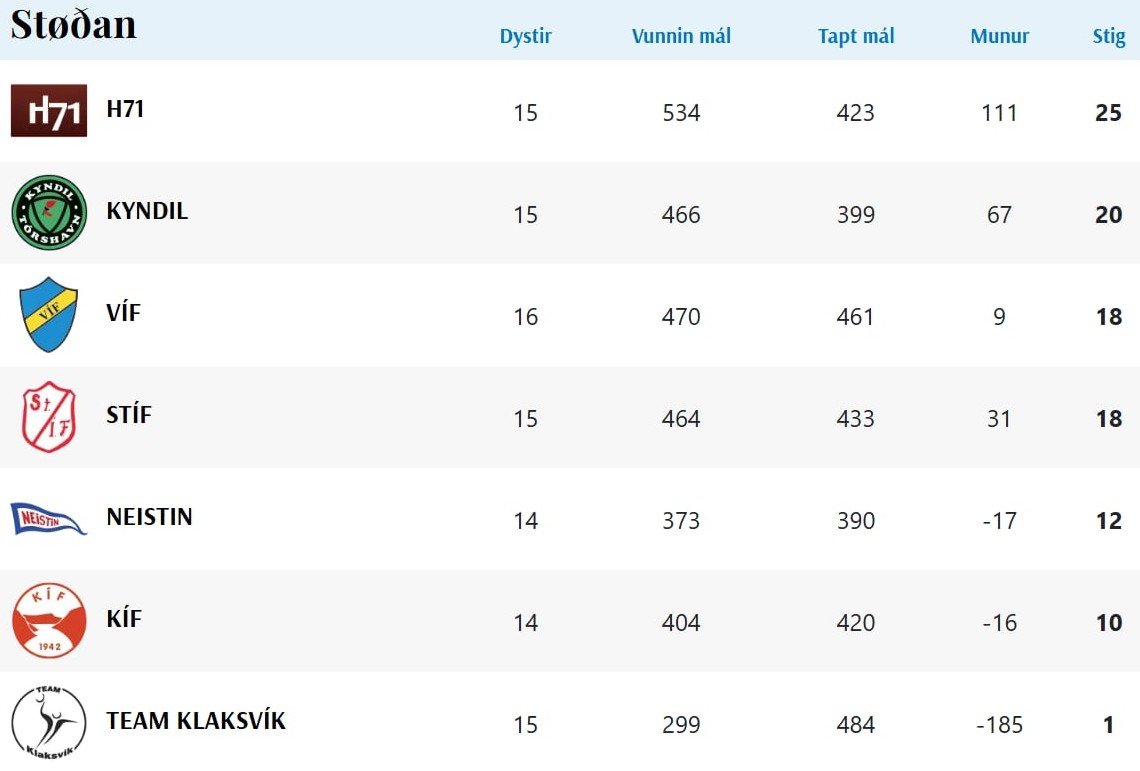Open the TEAM KLAKSVÍK name link

tap(196, 721)
